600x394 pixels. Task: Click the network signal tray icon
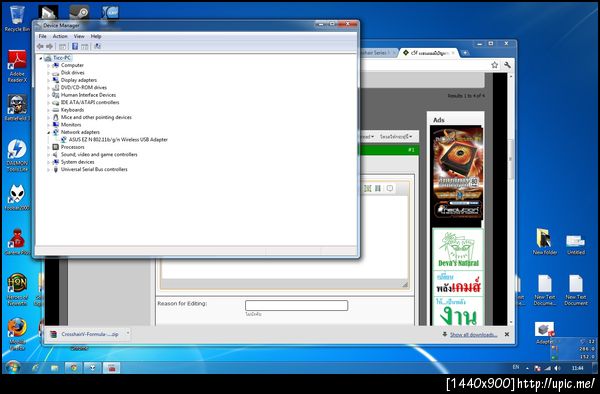point(548,368)
